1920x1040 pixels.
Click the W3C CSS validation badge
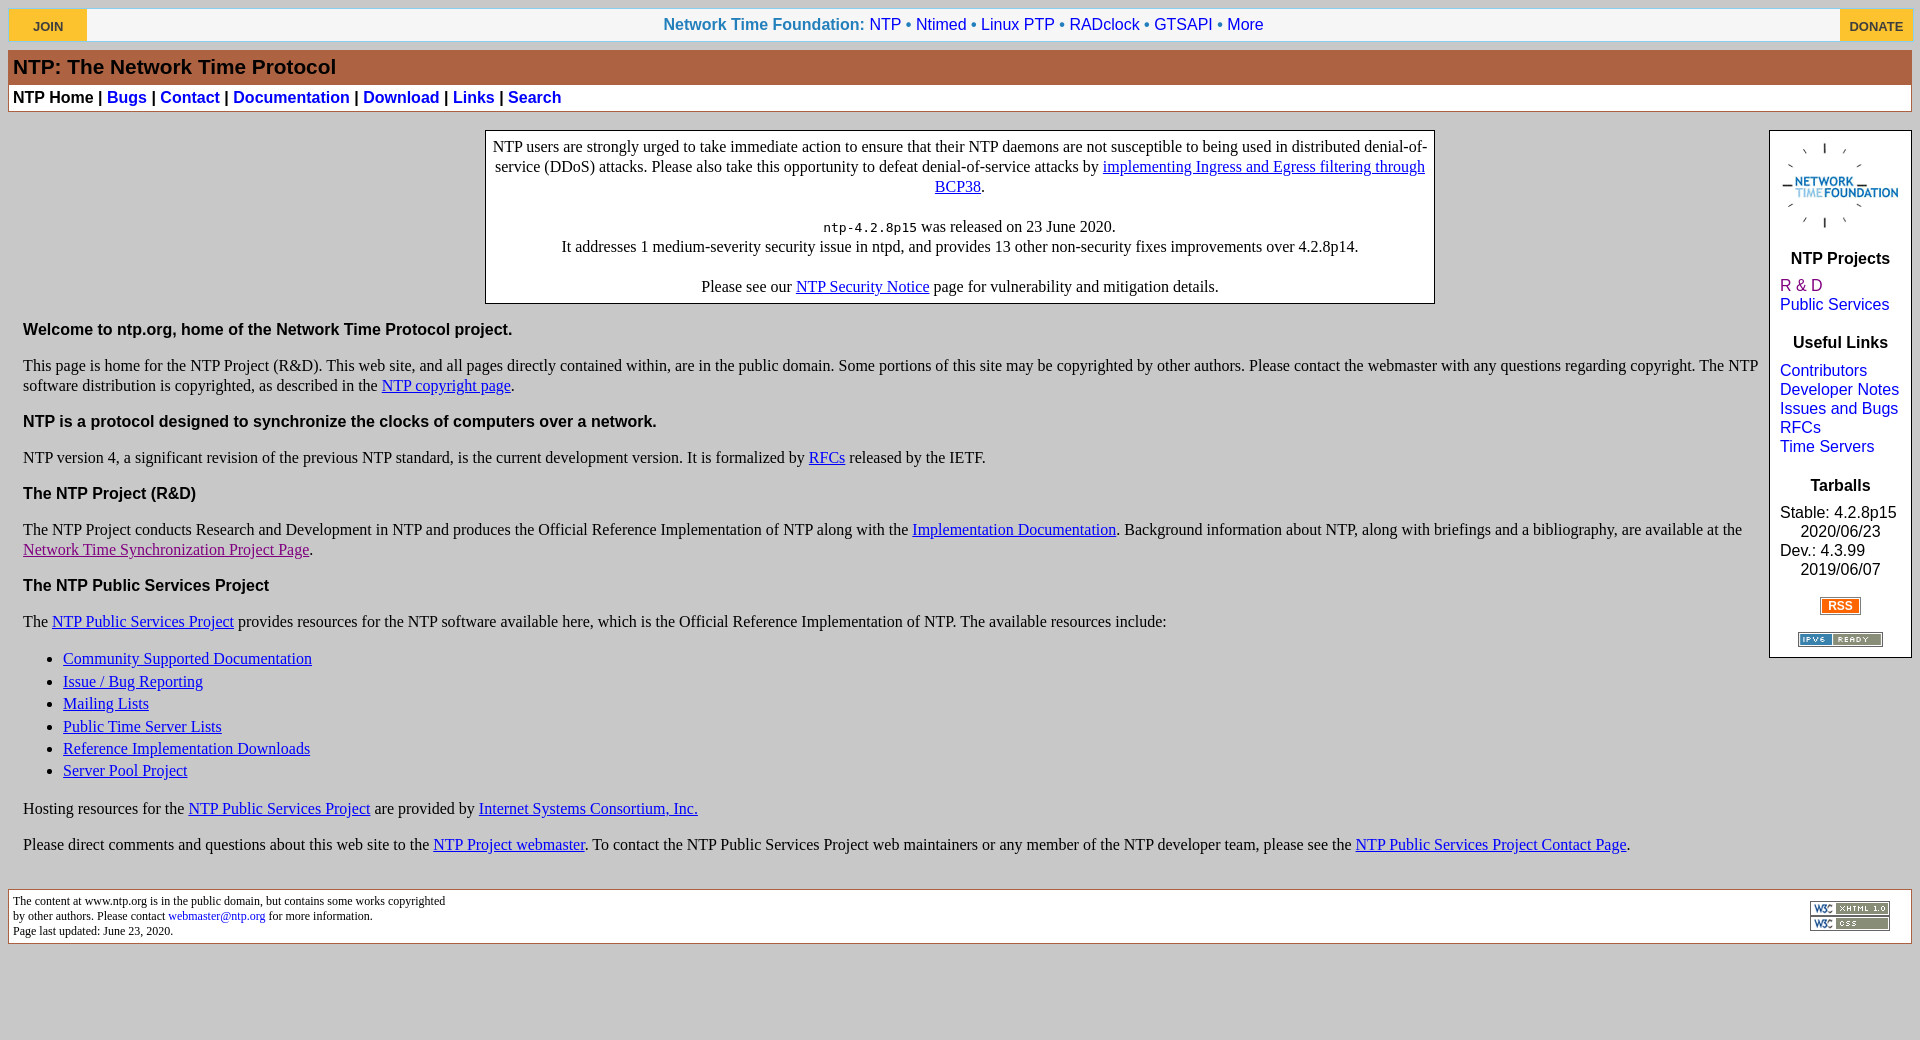[x=1849, y=924]
